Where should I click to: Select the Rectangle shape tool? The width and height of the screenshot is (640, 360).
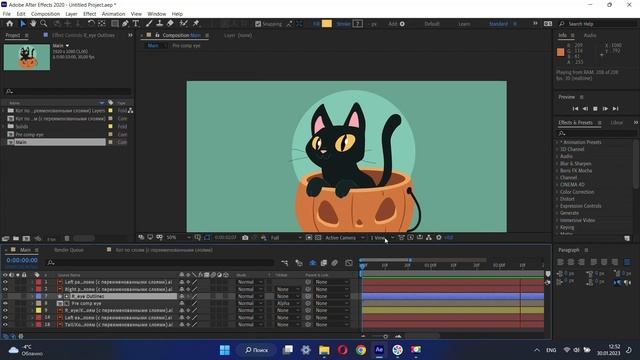coord(115,24)
